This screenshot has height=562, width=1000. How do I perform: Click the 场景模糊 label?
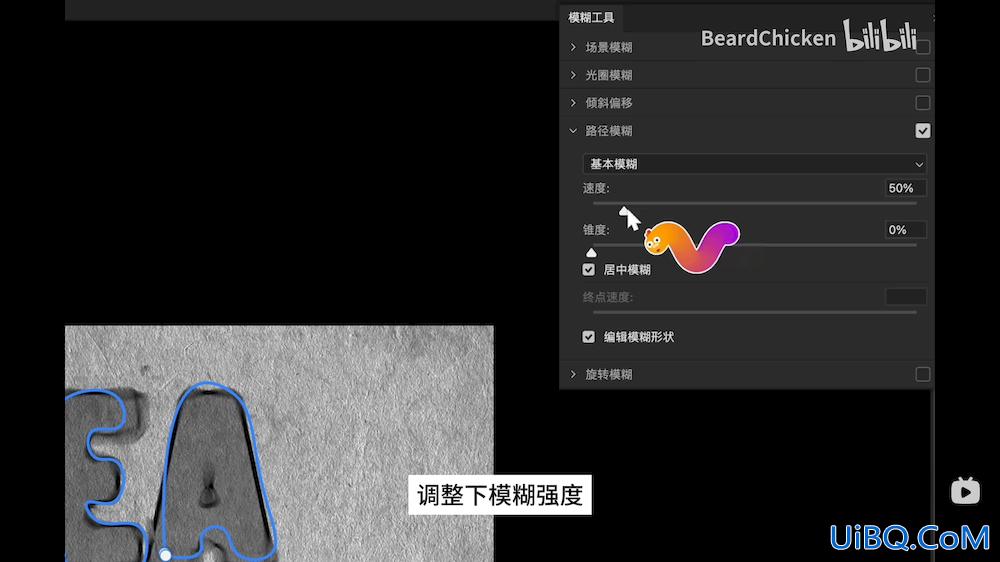click(x=609, y=47)
